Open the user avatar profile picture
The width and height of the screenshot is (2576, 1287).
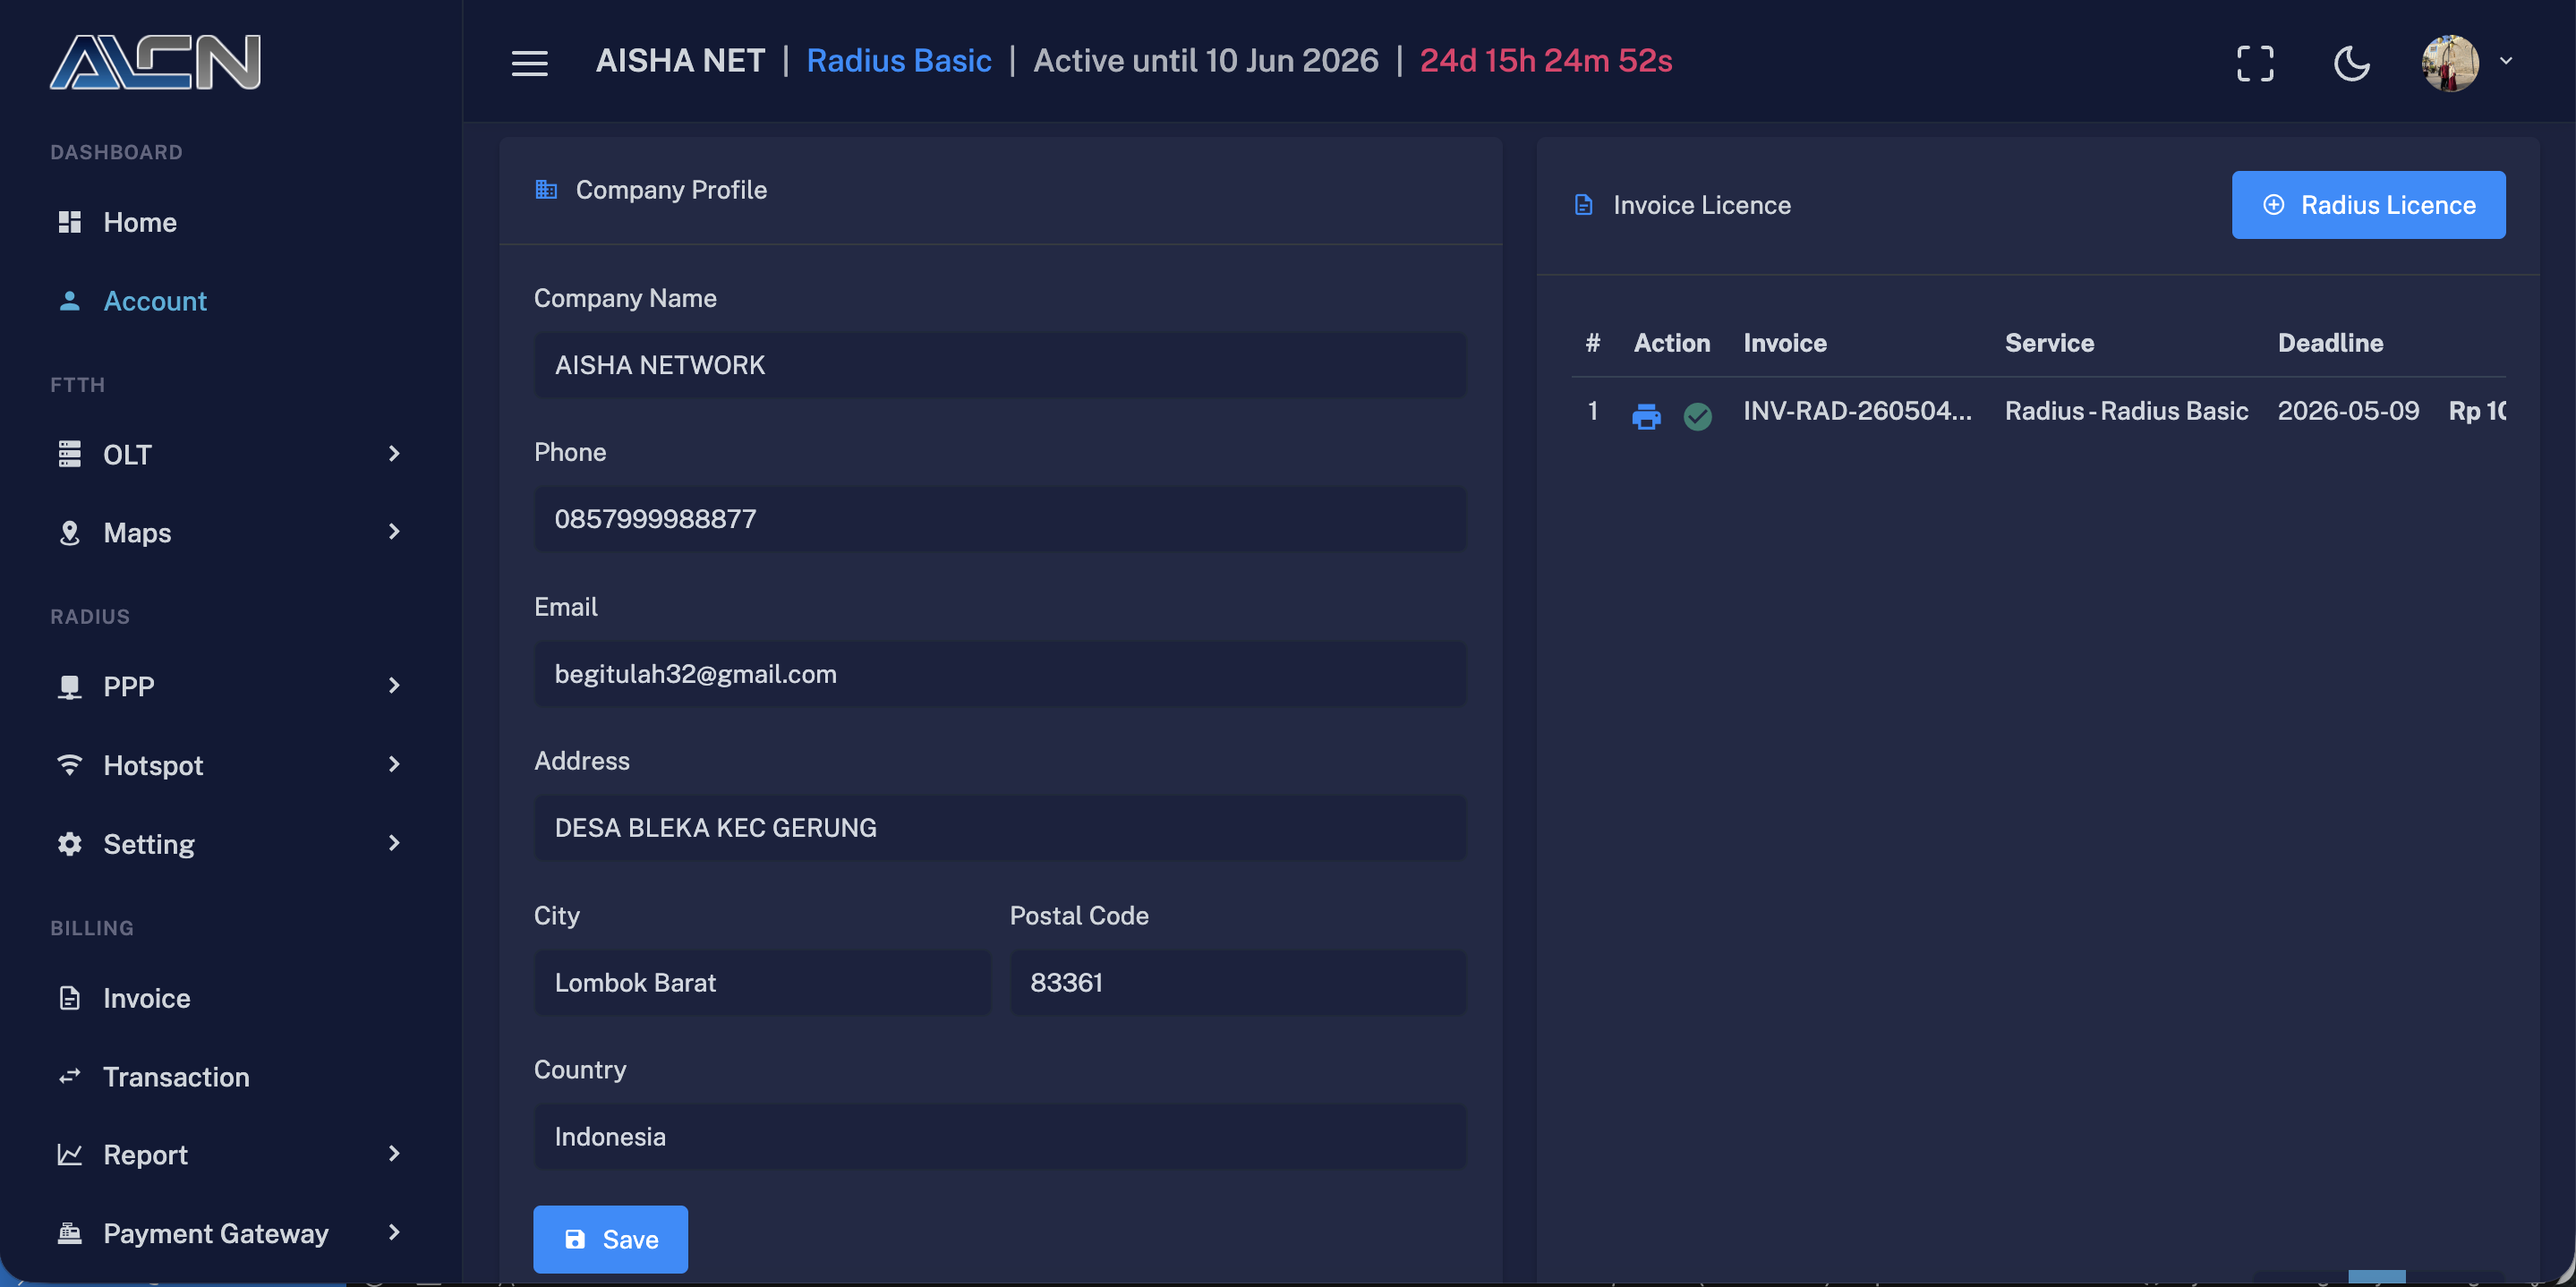coord(2449,63)
